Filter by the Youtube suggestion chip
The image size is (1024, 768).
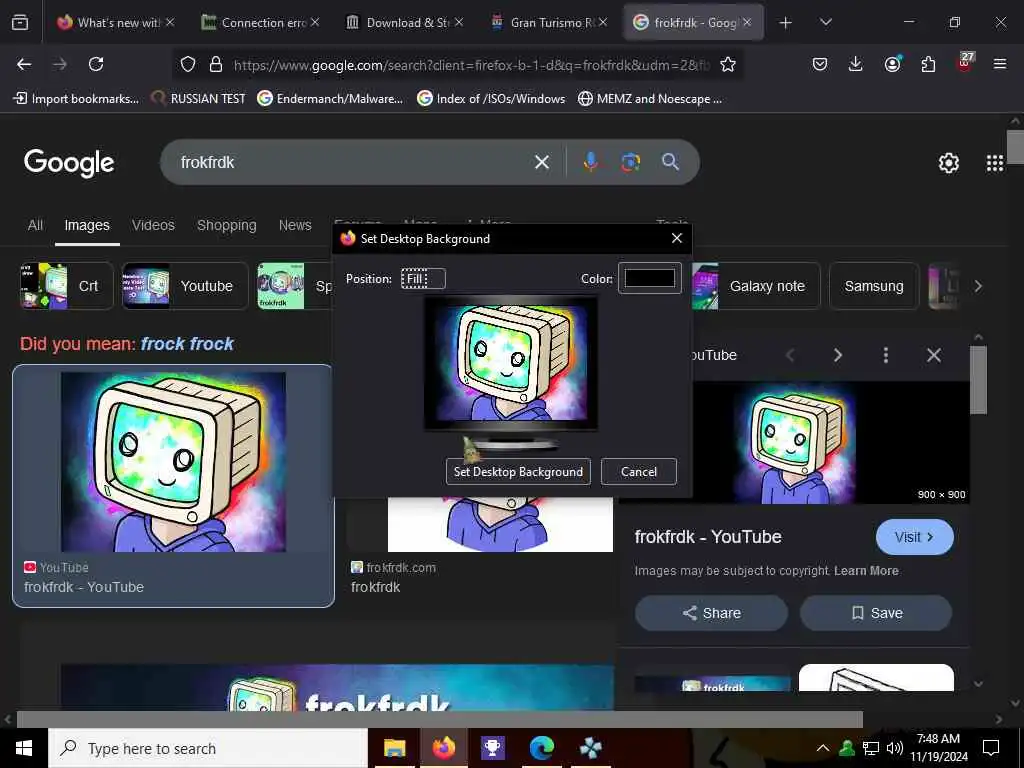pos(185,286)
